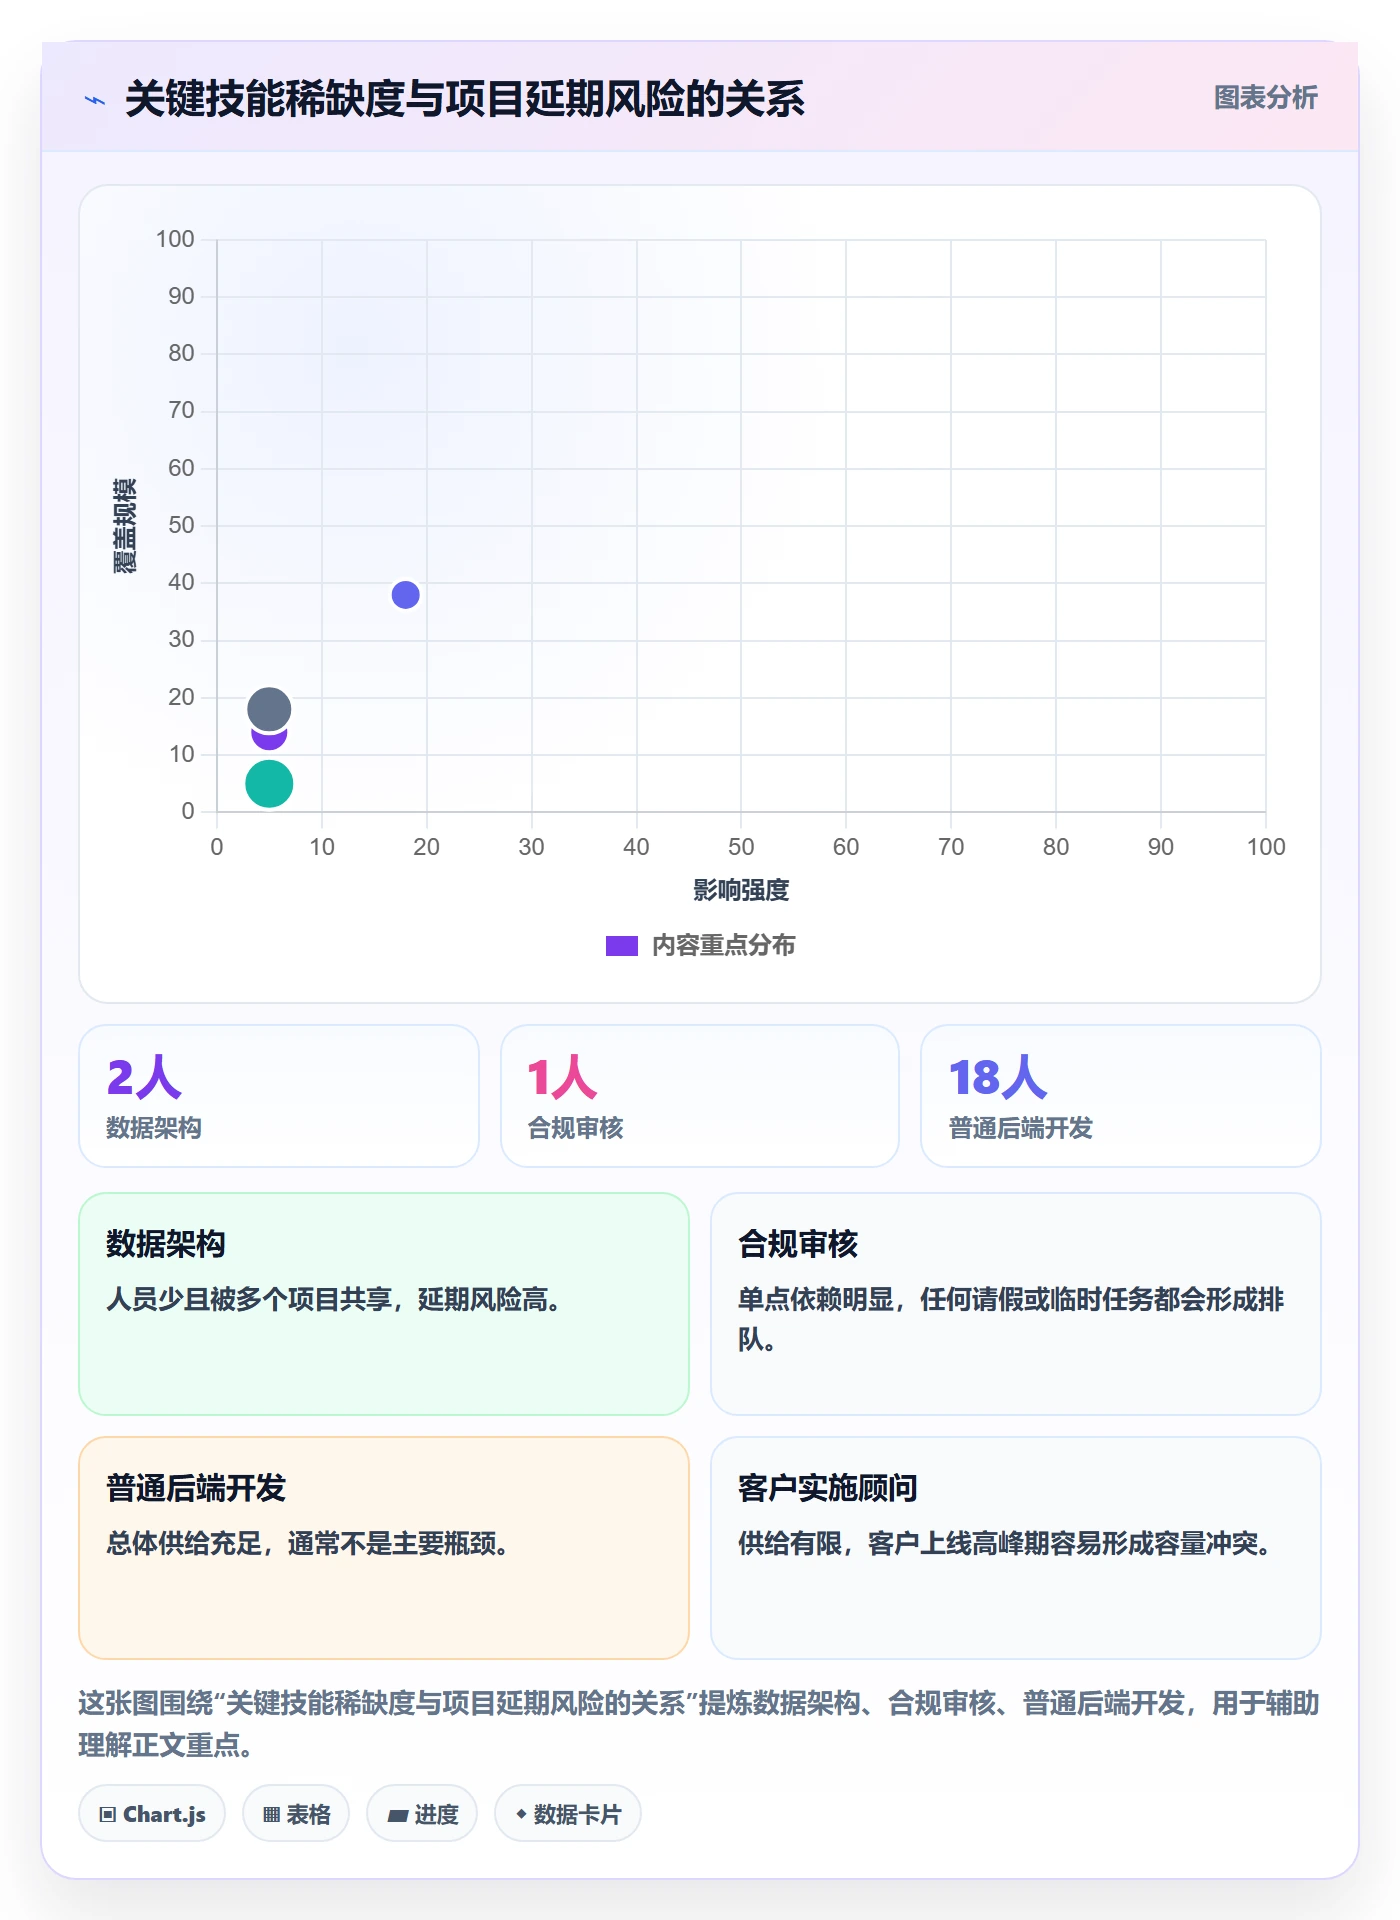Screen dimensions: 1400x1920
Task: Click the lightning bolt icon beside the title
Action: (95, 100)
